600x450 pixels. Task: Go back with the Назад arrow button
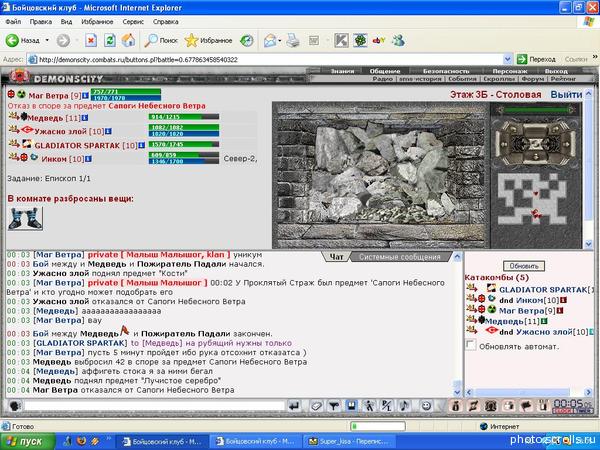23,40
